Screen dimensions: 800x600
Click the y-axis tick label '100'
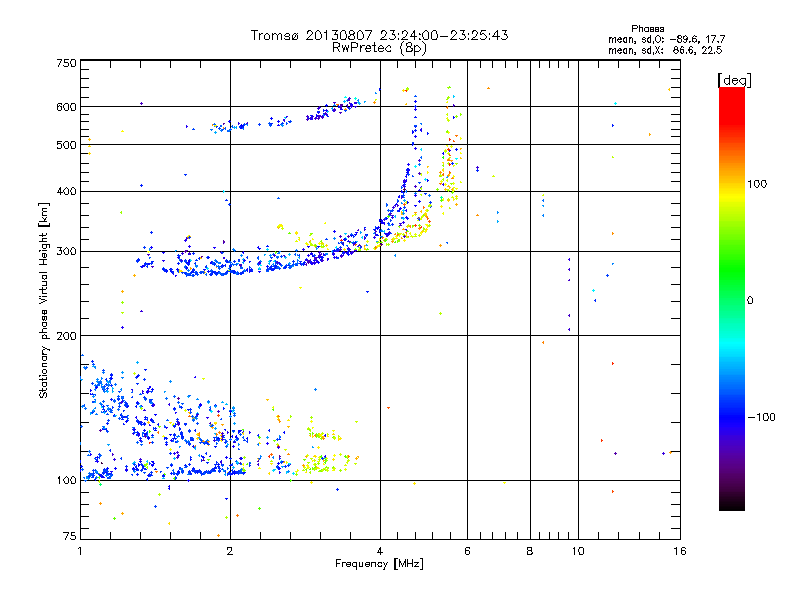pyautogui.click(x=66, y=481)
